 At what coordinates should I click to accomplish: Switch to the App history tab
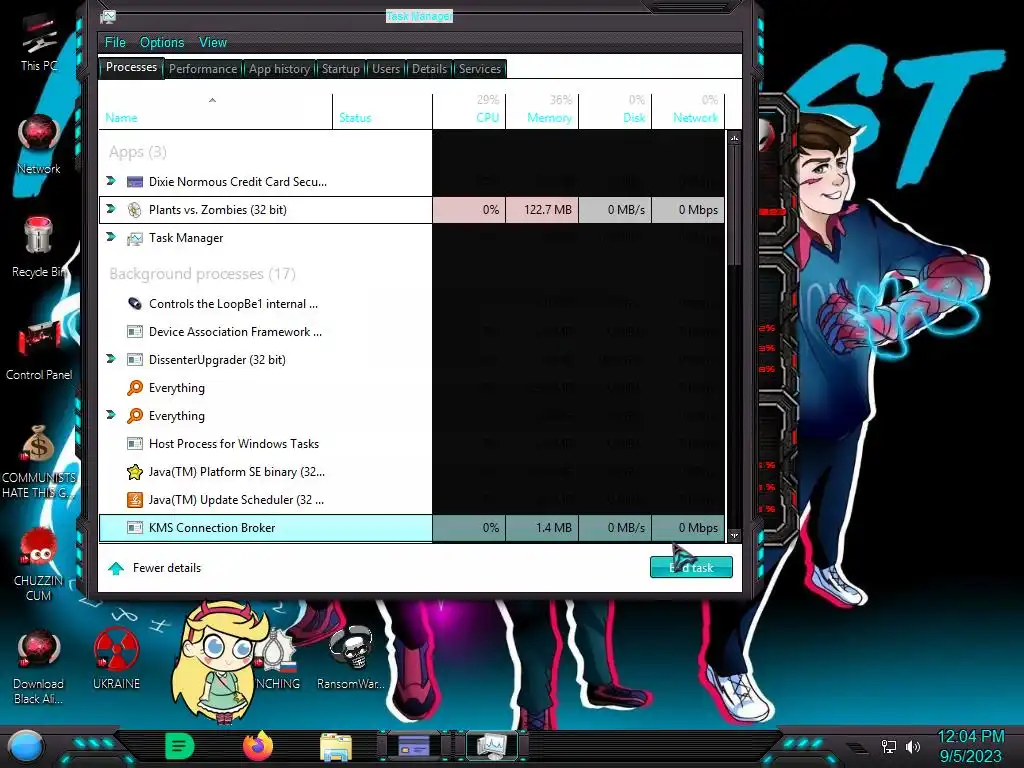click(x=280, y=69)
